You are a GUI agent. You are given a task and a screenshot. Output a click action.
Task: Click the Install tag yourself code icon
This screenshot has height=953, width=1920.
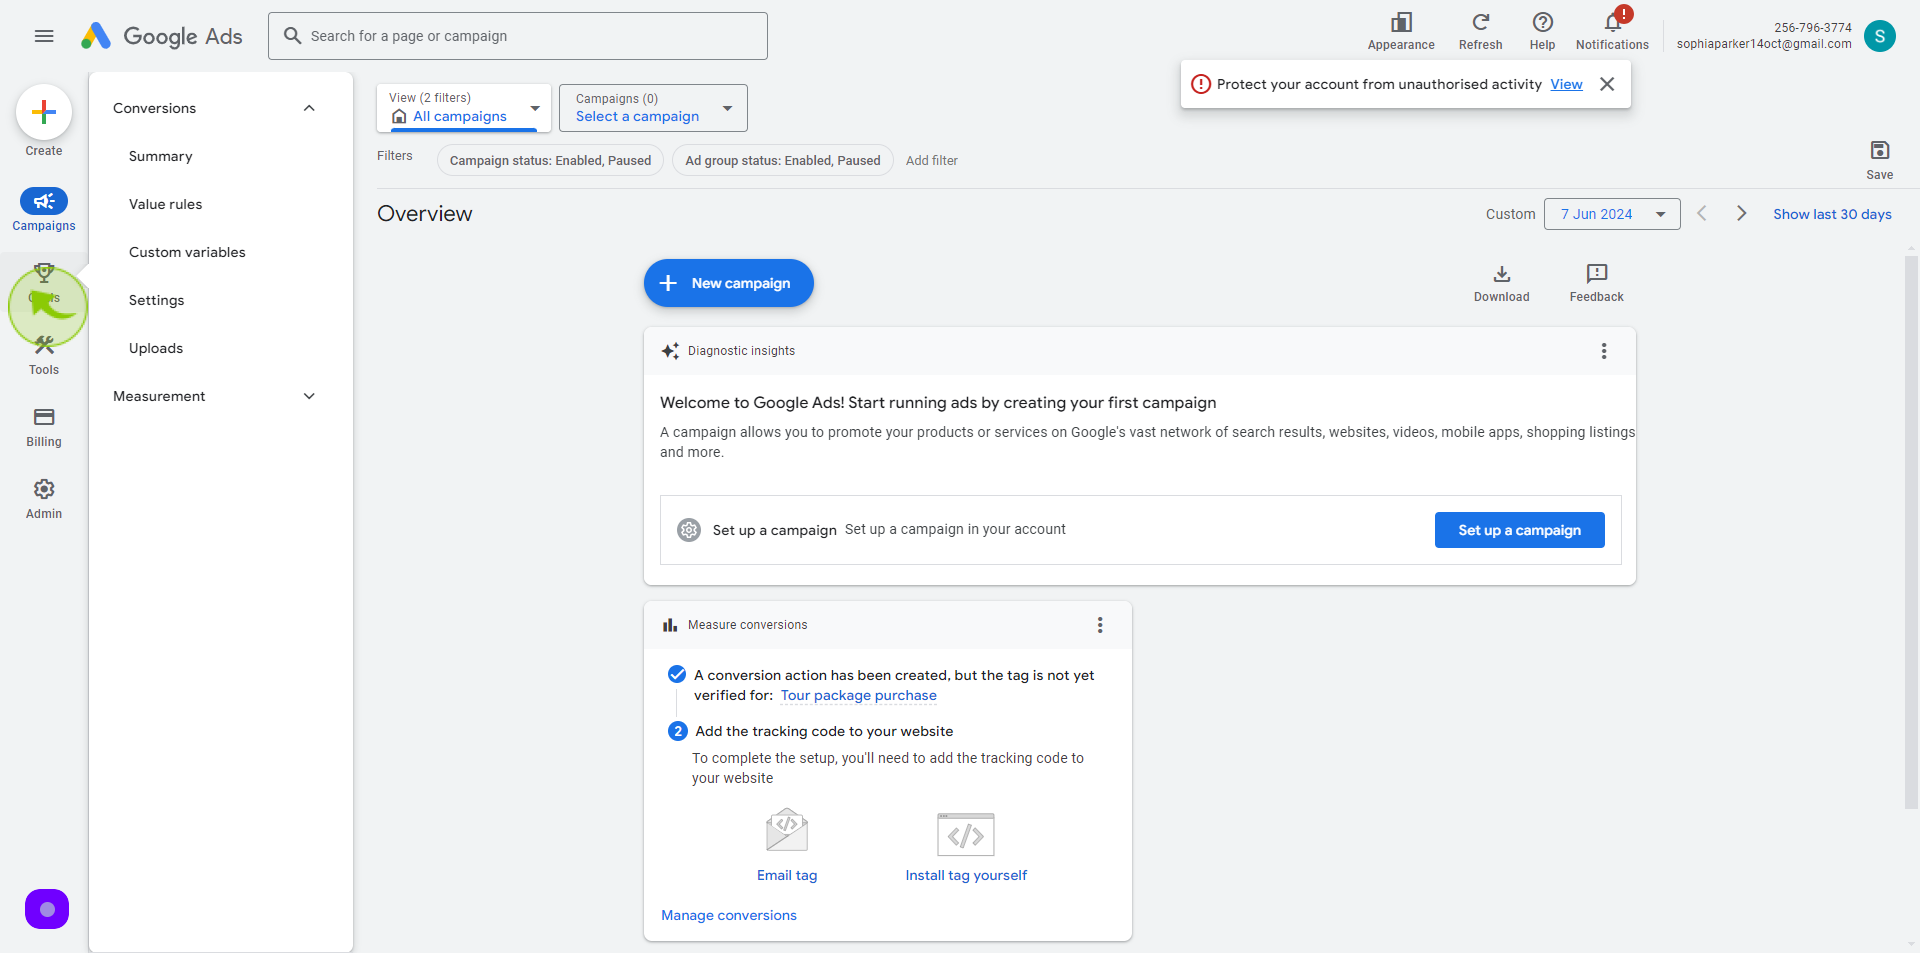pyautogui.click(x=966, y=834)
